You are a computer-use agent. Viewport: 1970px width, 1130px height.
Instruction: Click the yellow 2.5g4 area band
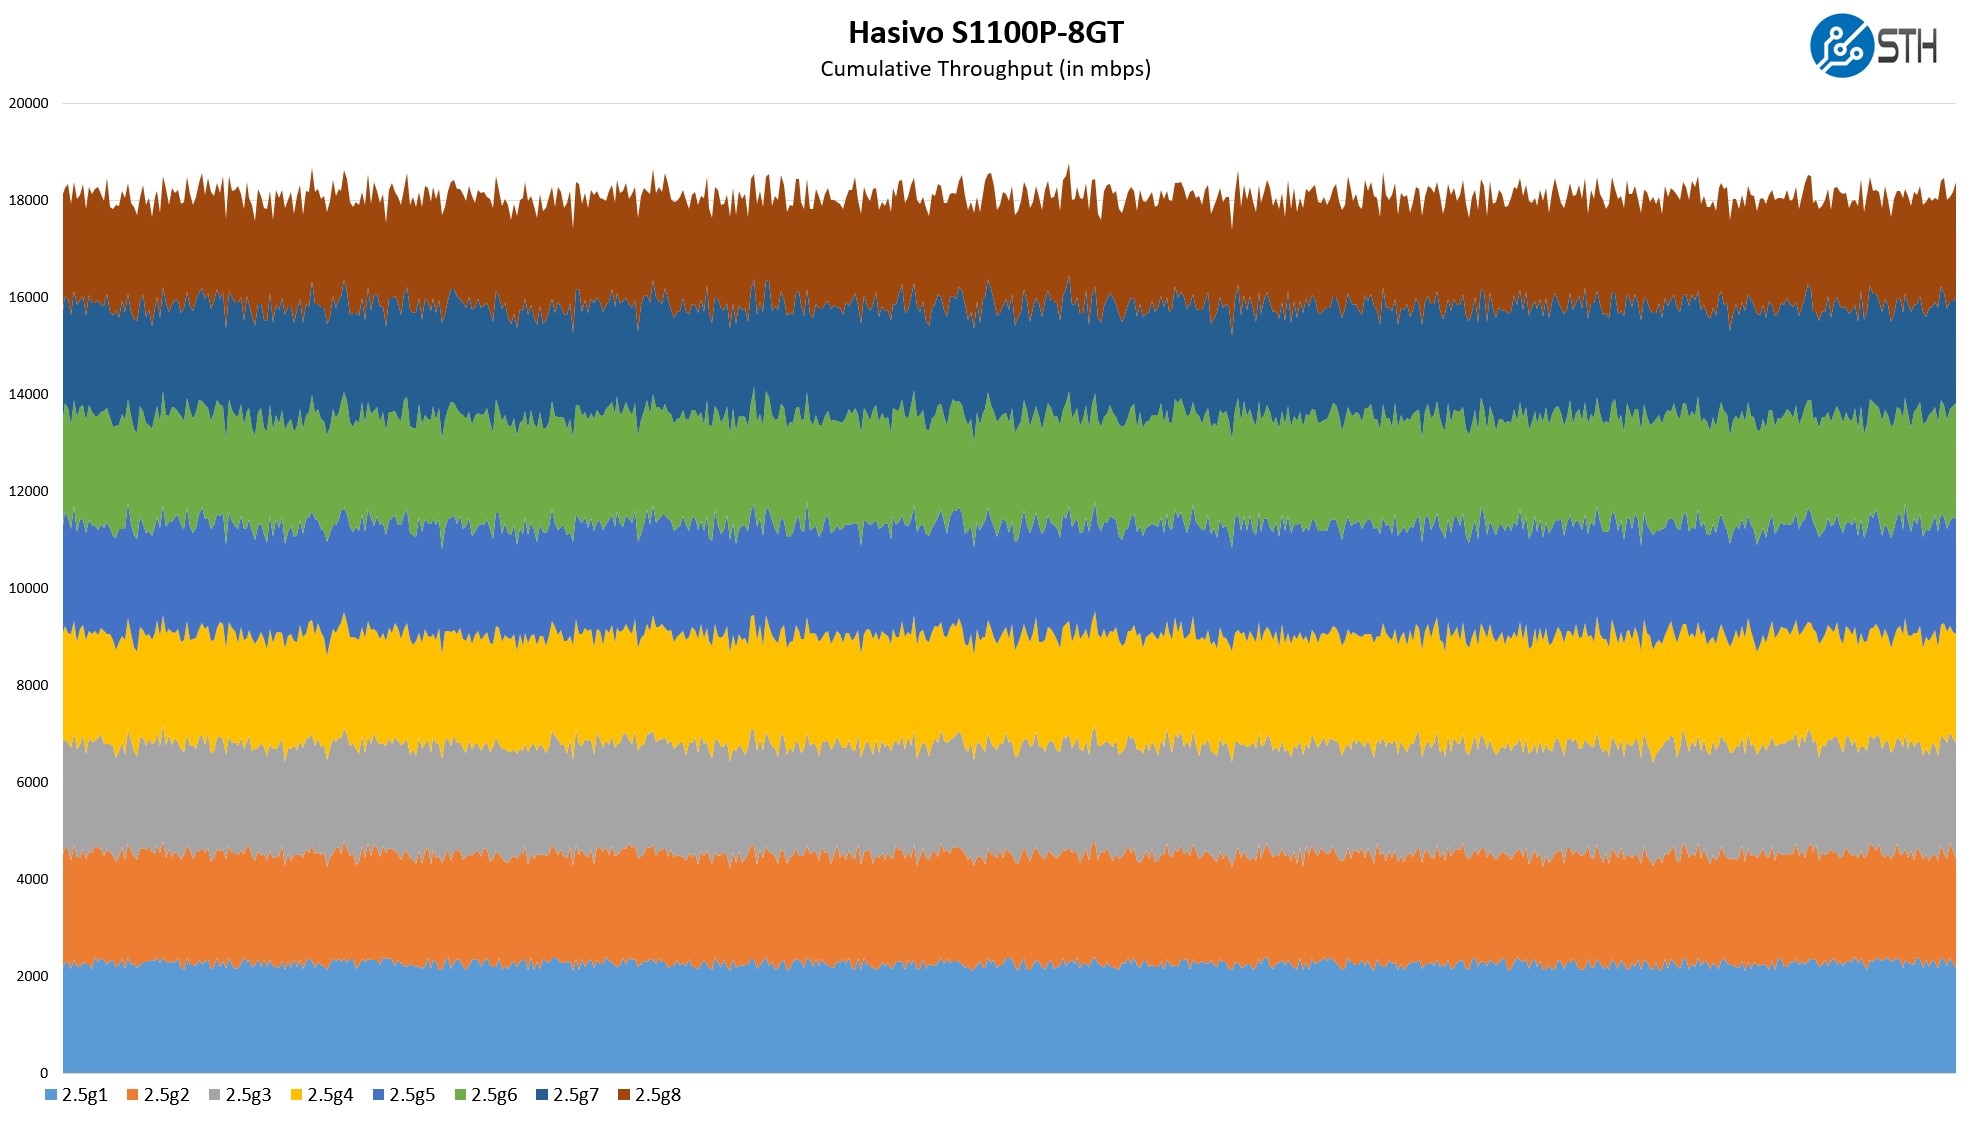coord(1000,690)
